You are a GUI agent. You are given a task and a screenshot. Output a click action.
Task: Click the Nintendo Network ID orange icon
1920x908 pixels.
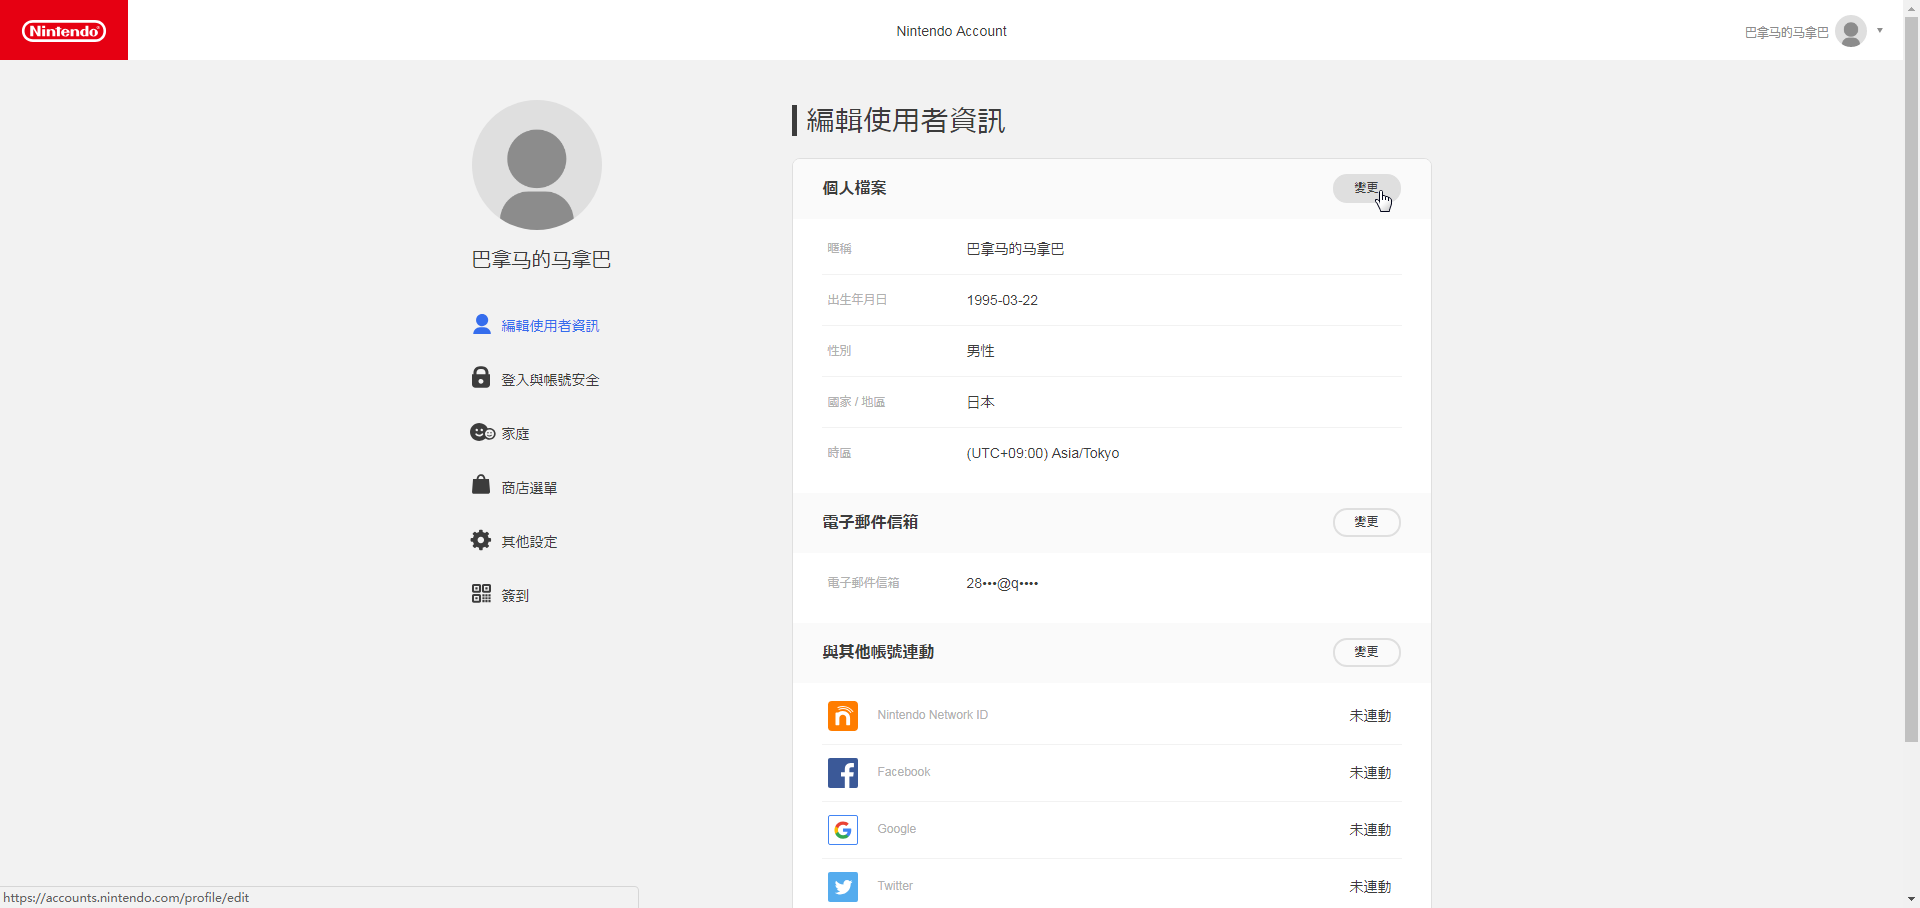[x=842, y=716]
